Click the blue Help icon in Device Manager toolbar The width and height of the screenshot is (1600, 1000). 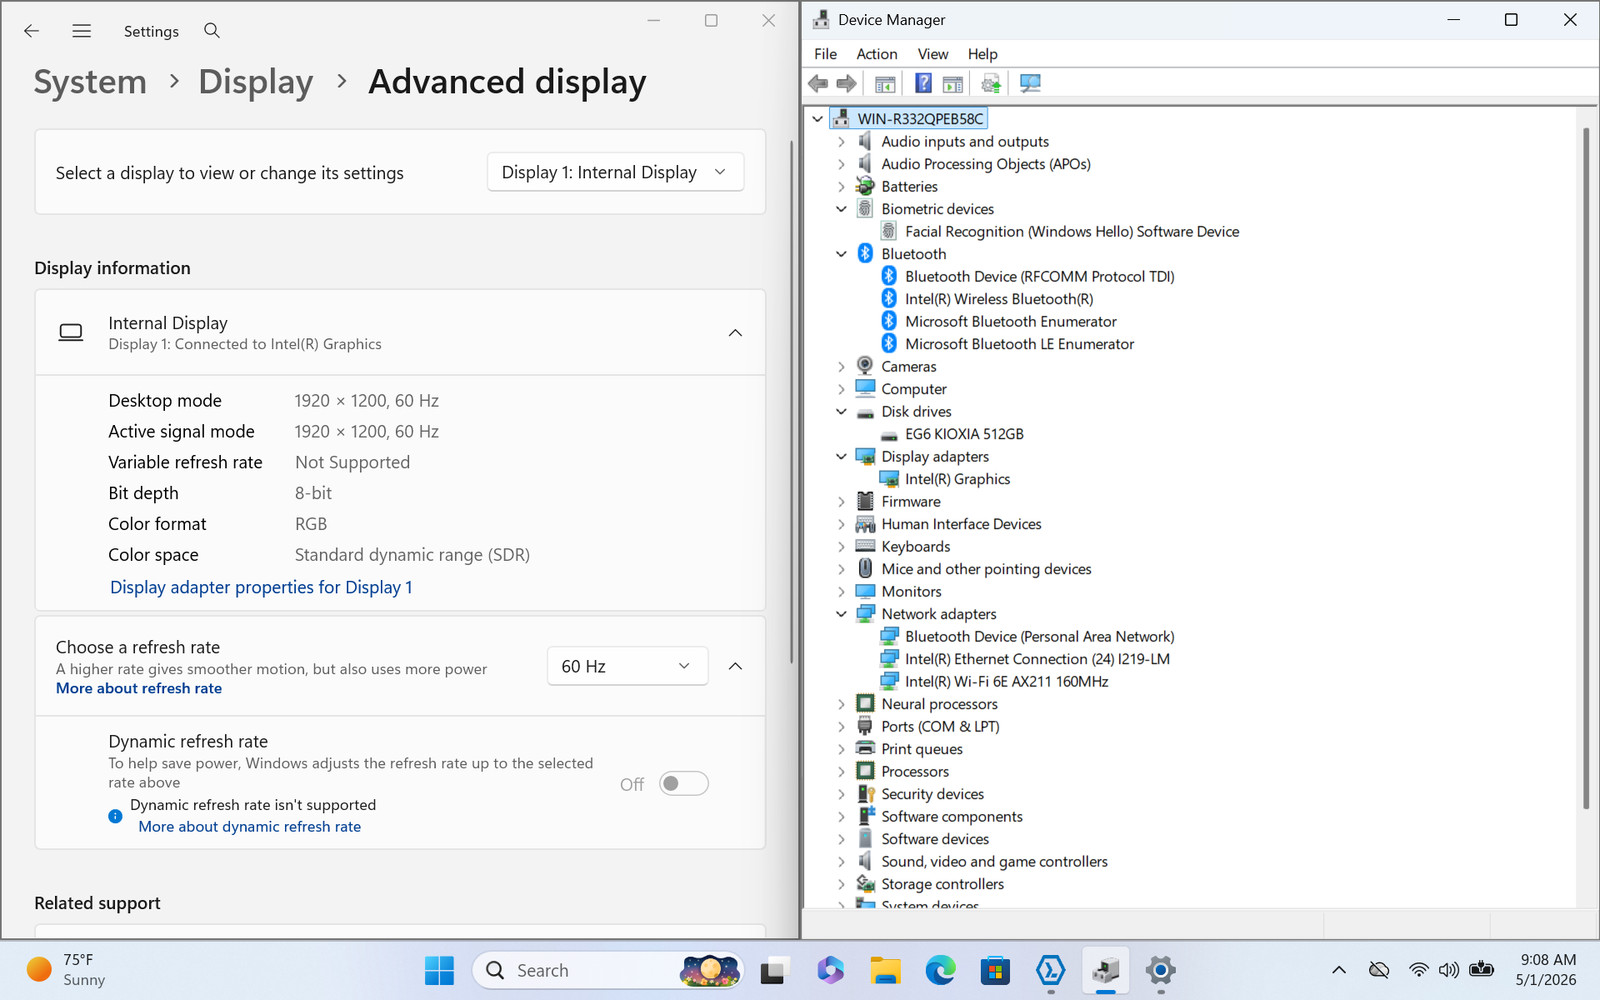point(923,84)
